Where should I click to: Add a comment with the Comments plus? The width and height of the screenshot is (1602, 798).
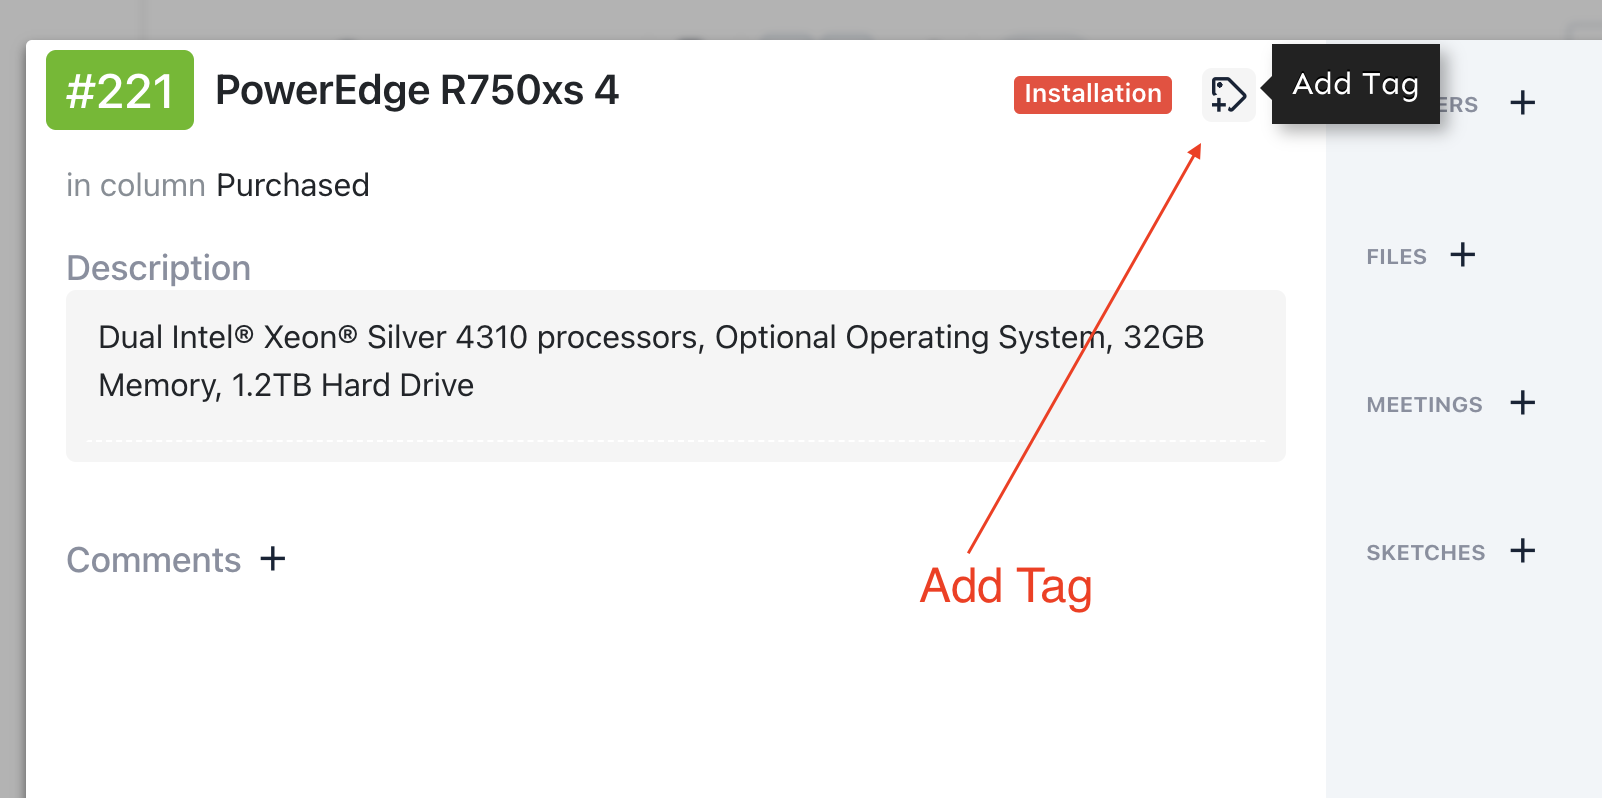[x=273, y=559]
